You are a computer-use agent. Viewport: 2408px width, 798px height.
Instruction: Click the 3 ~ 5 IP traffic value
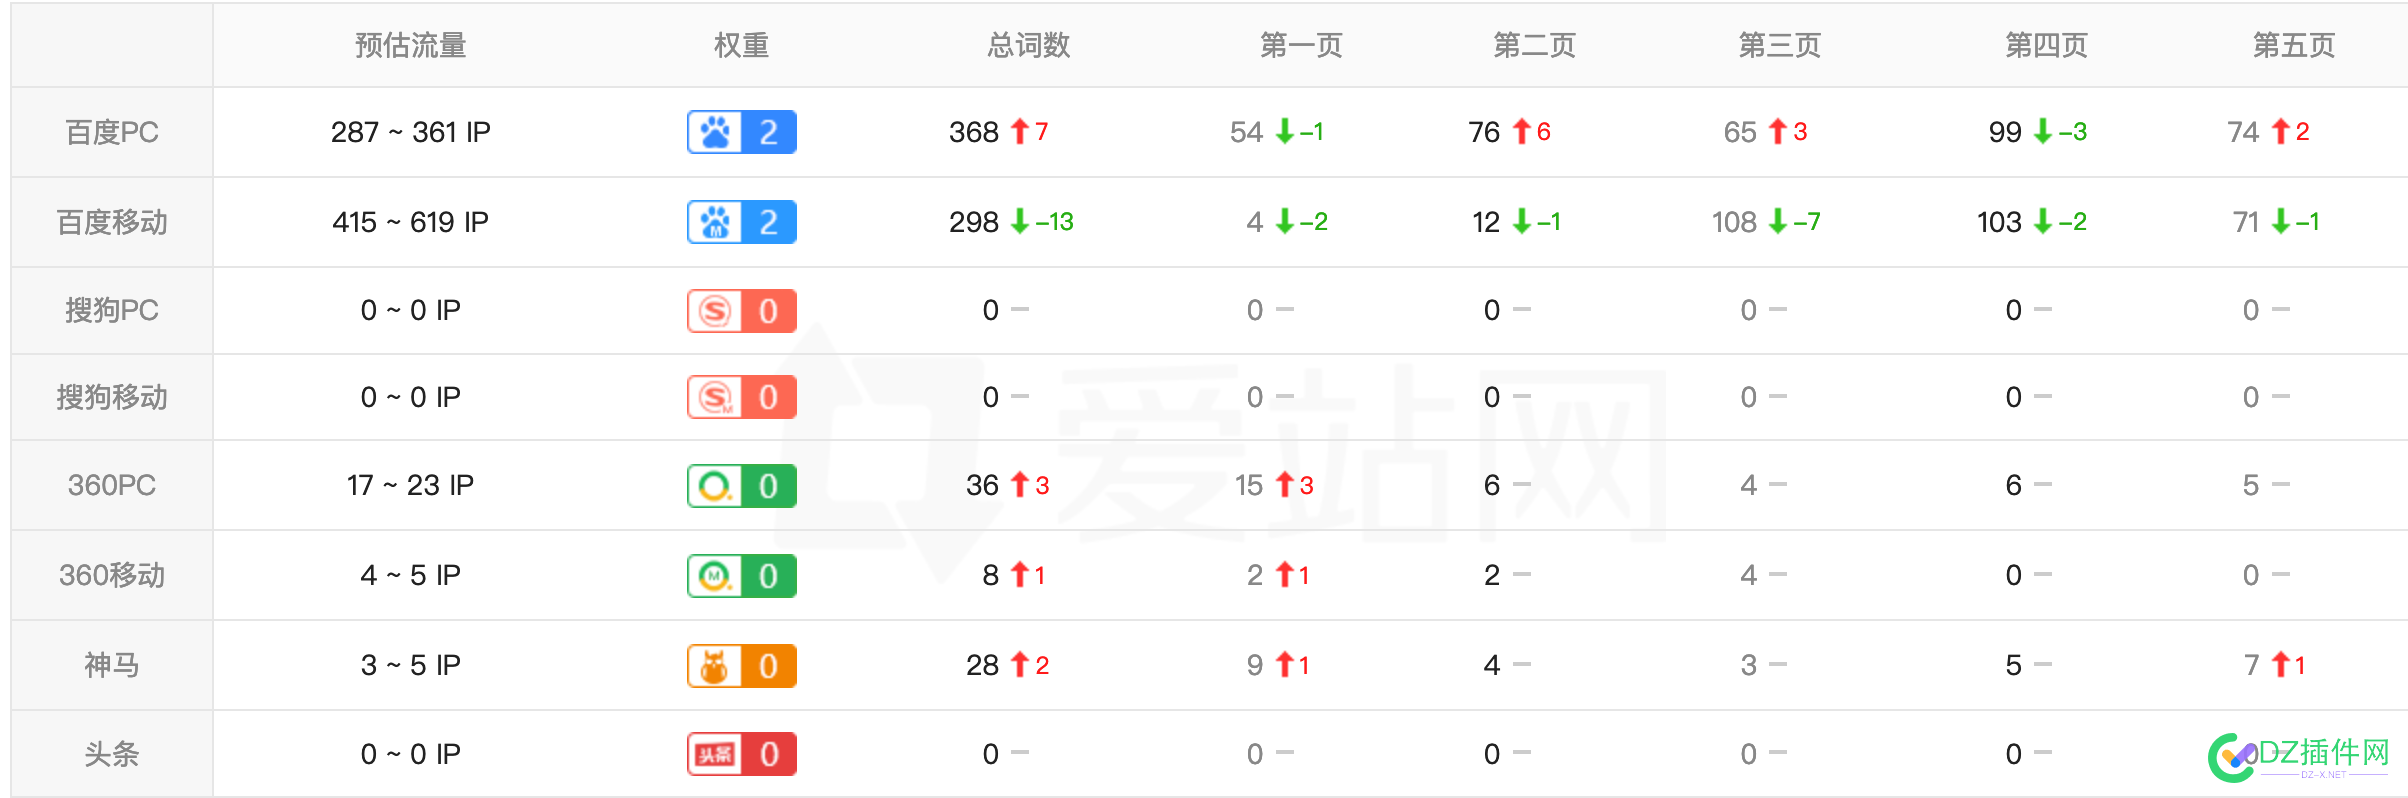coord(411,665)
